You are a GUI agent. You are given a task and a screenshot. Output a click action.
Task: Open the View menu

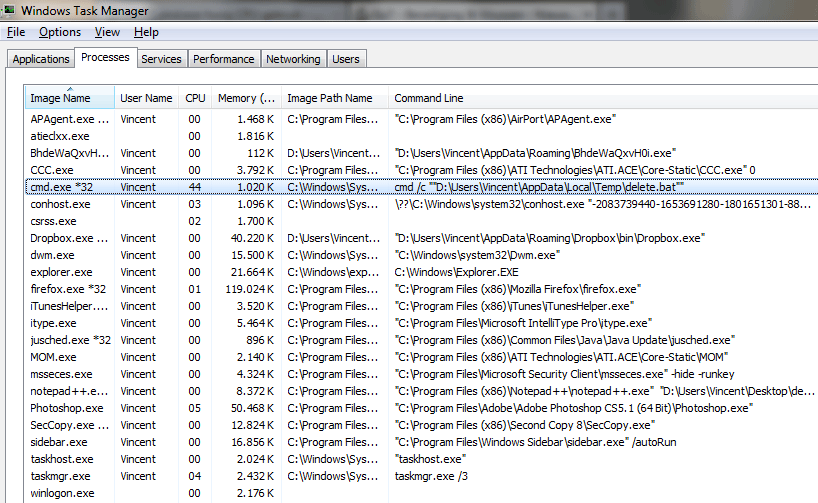tap(107, 32)
